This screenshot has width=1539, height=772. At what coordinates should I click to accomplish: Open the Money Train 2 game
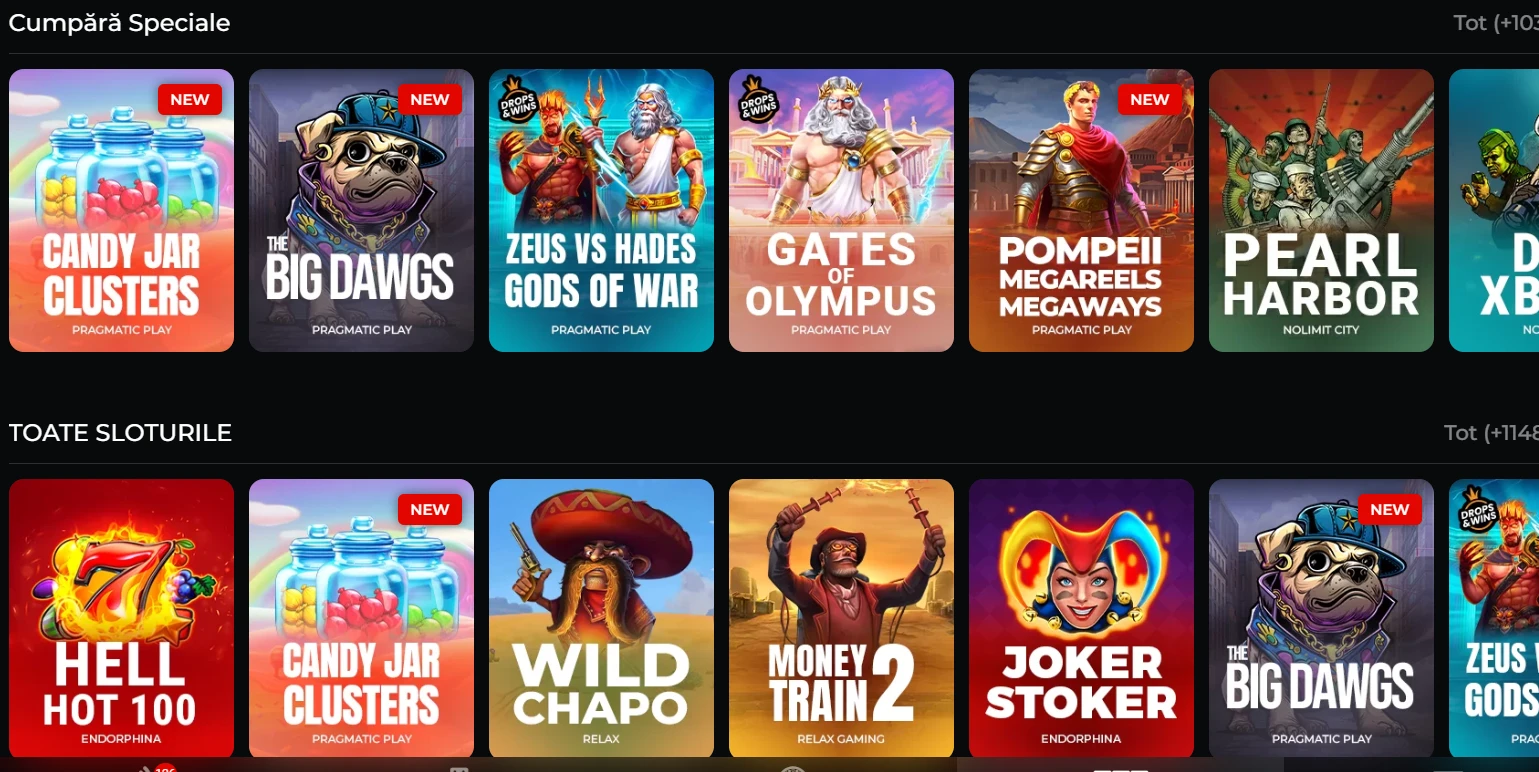[x=841, y=619]
